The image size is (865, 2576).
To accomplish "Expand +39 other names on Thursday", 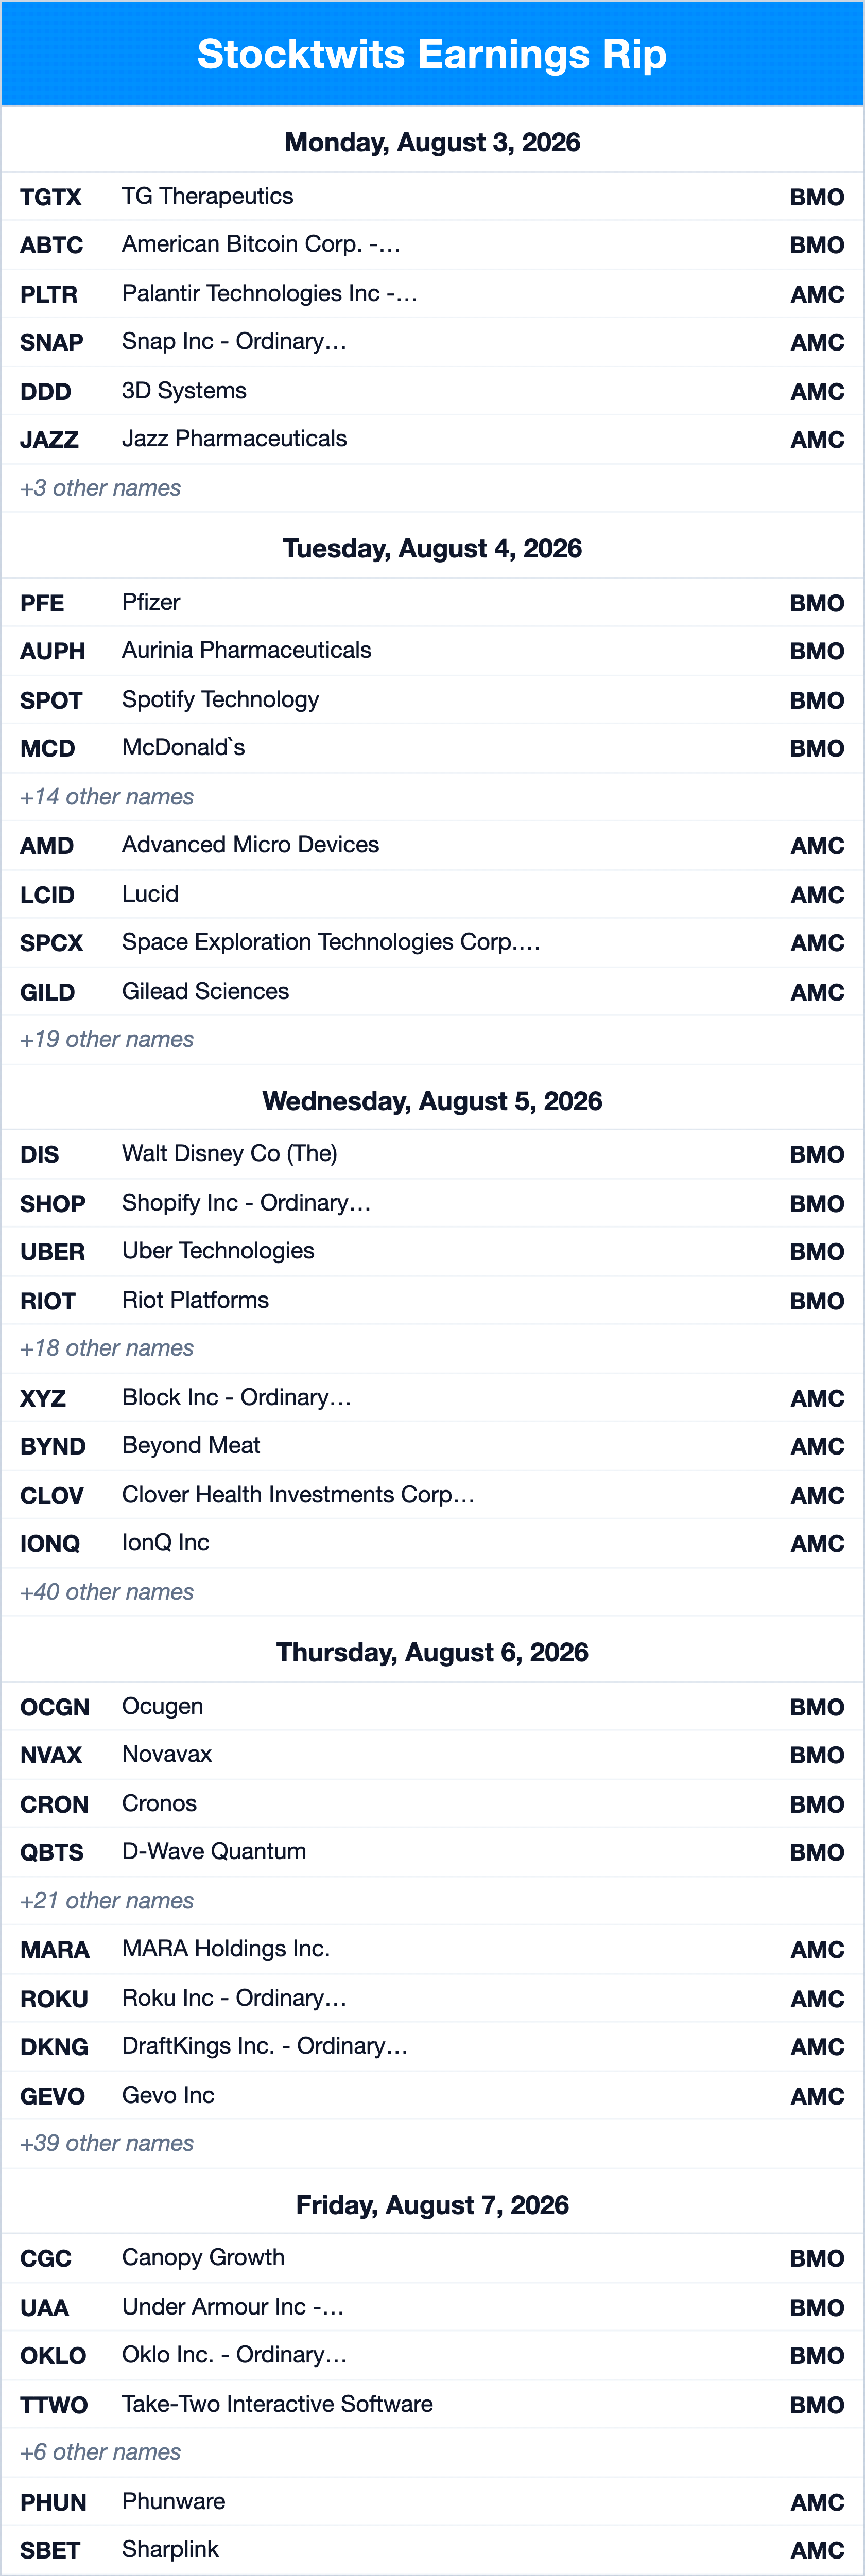I will click(107, 2143).
